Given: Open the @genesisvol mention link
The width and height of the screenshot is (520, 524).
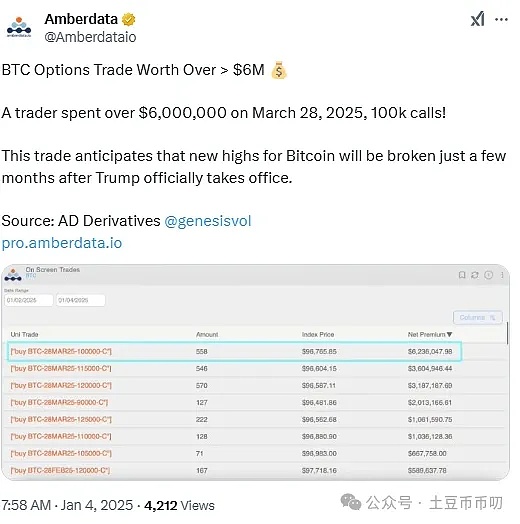Looking at the screenshot, I should [208, 221].
